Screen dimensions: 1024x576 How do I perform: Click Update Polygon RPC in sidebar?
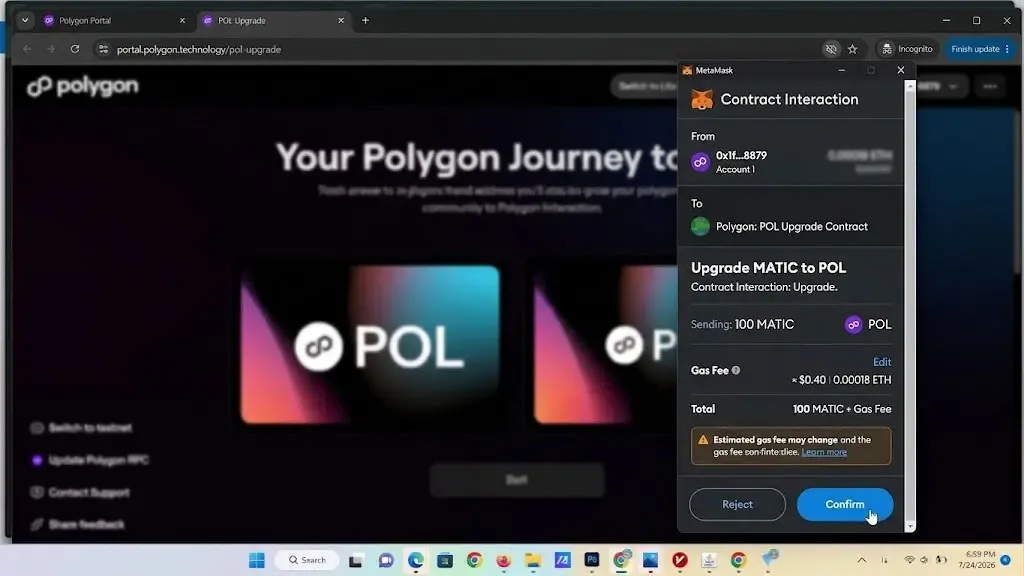pyautogui.click(x=90, y=460)
